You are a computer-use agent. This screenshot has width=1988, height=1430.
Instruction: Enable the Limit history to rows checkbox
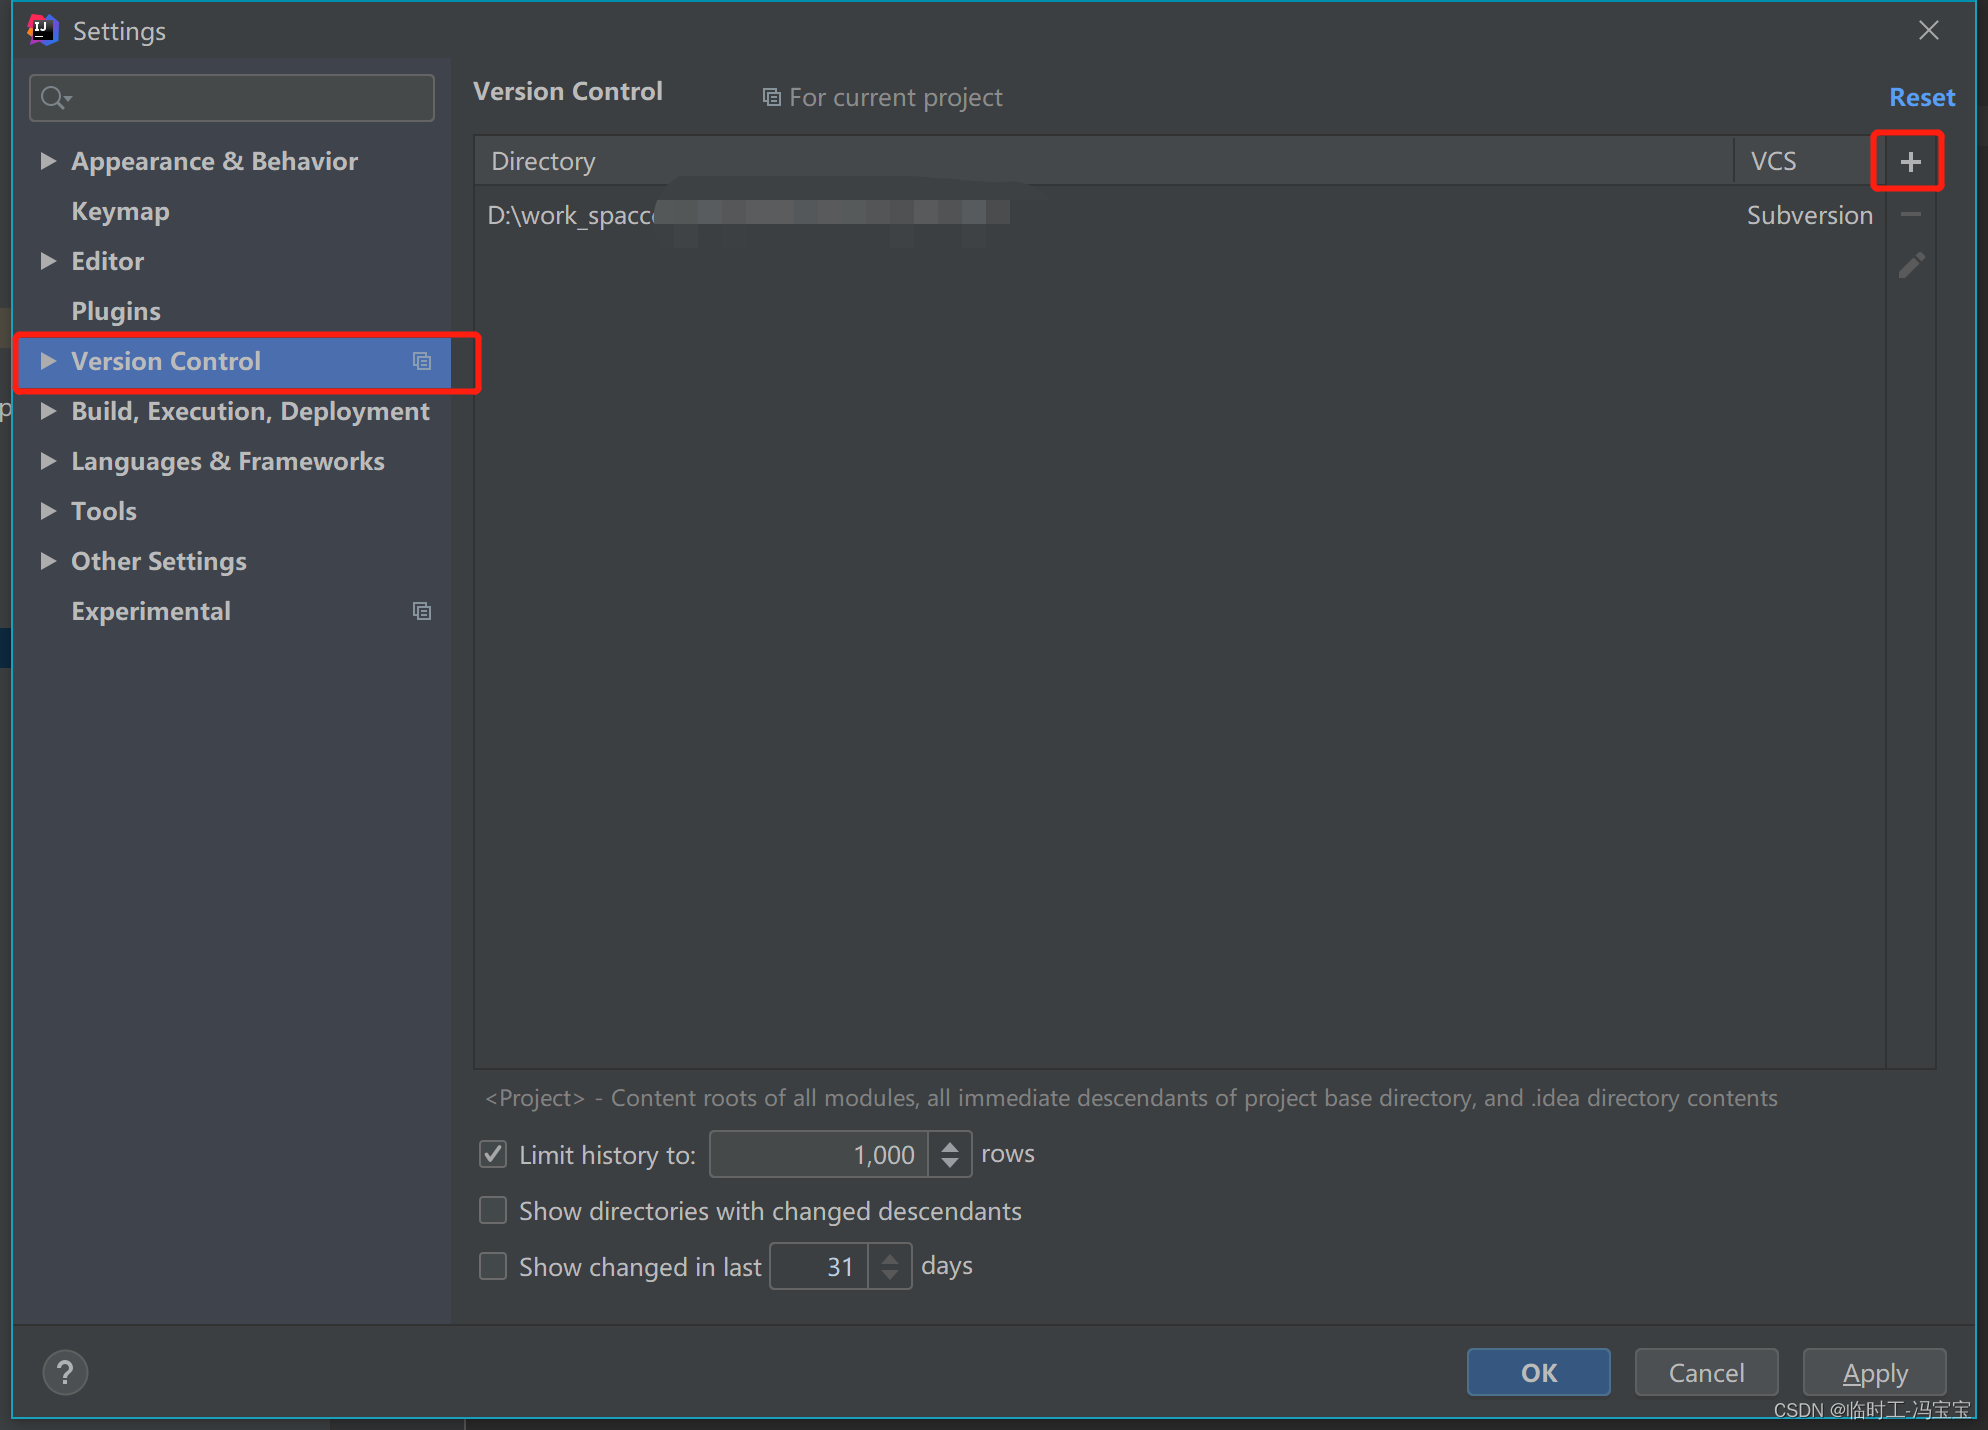click(492, 1152)
